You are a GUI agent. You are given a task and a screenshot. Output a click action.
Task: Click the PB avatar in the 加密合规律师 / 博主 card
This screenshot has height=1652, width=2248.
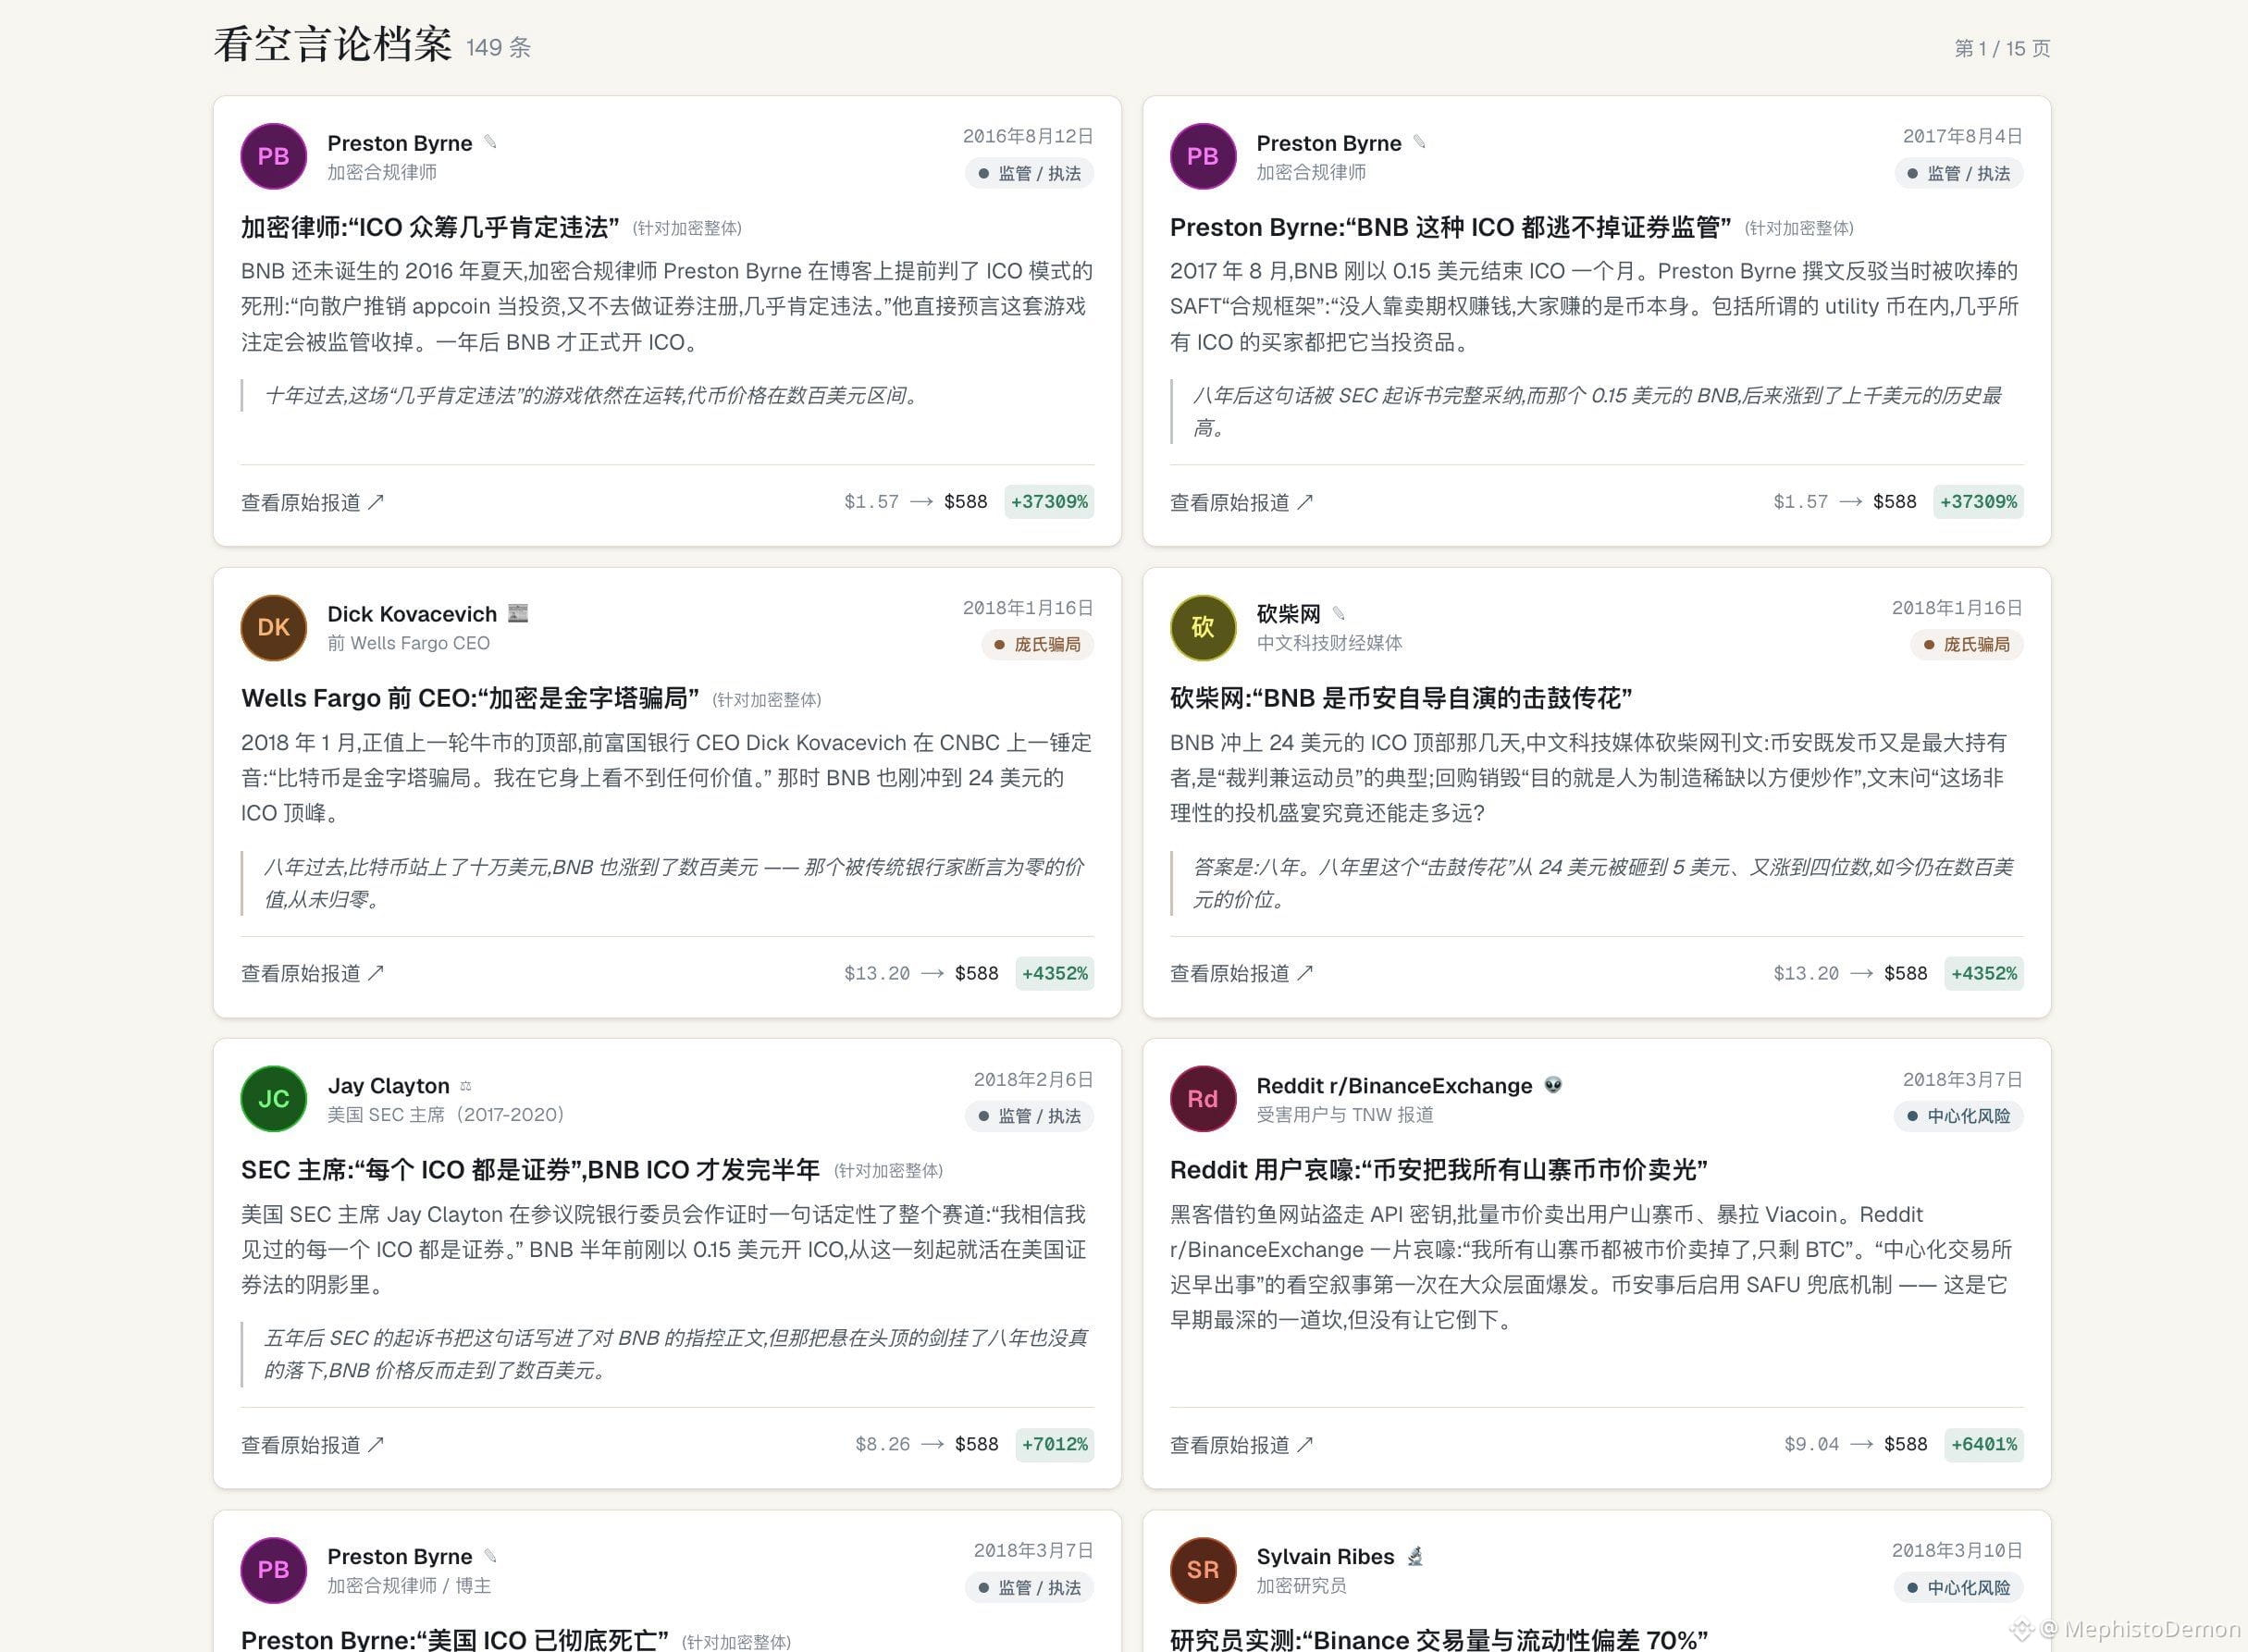click(273, 1570)
